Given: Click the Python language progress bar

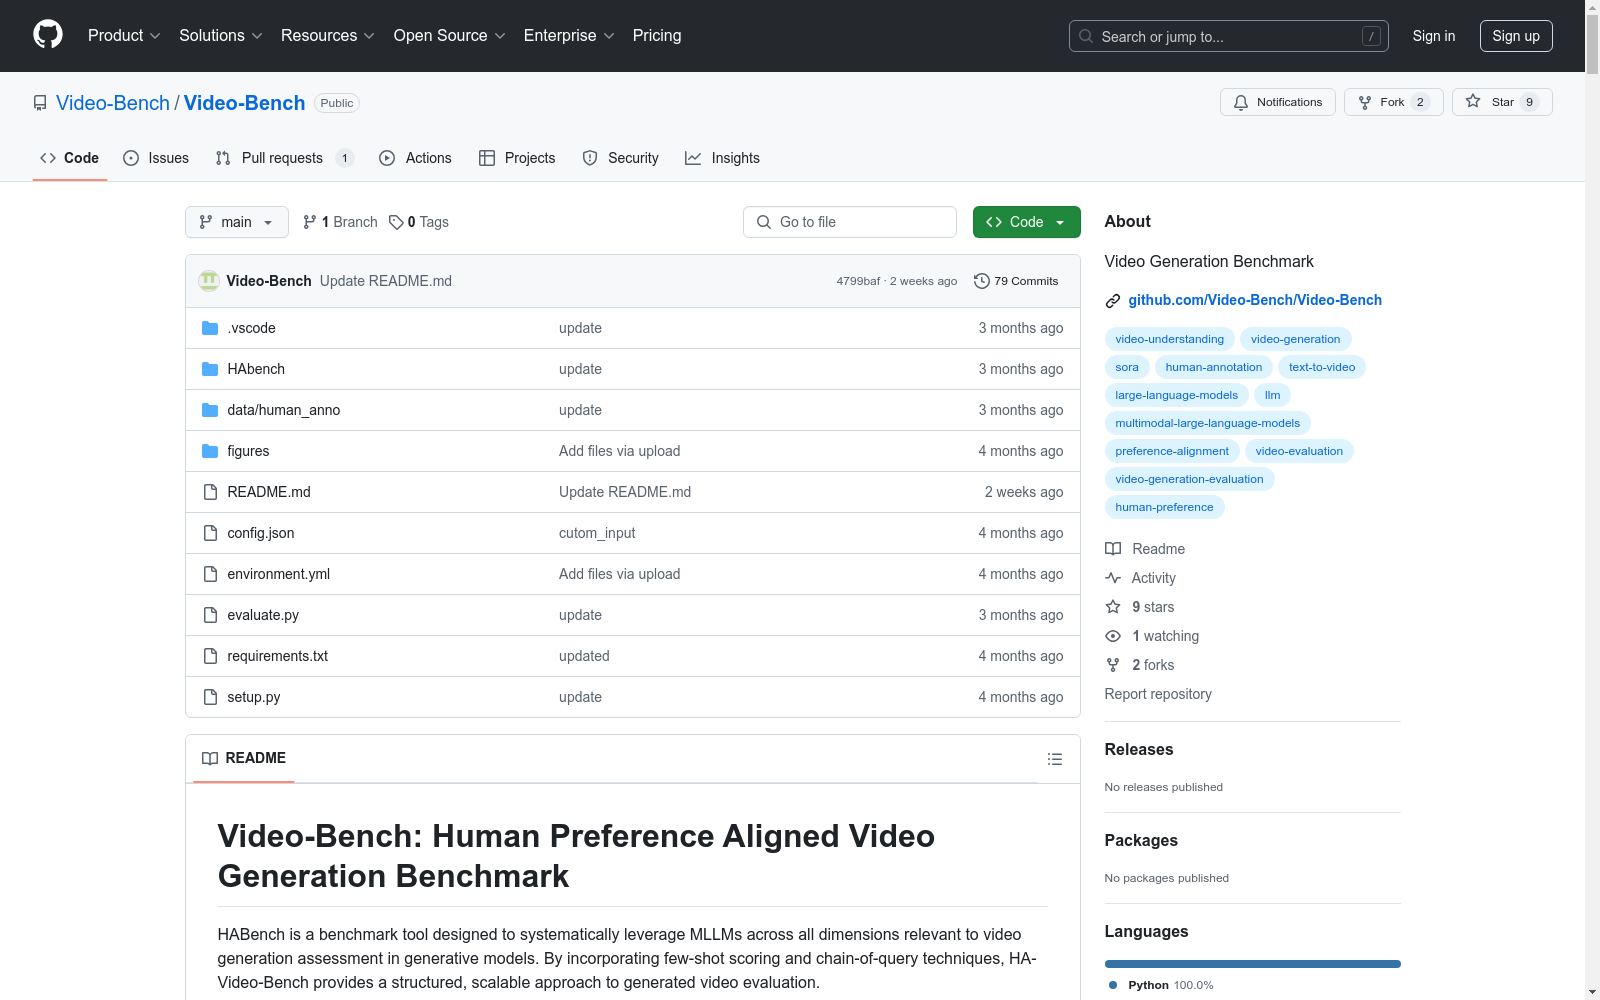Looking at the screenshot, I should 1253,964.
